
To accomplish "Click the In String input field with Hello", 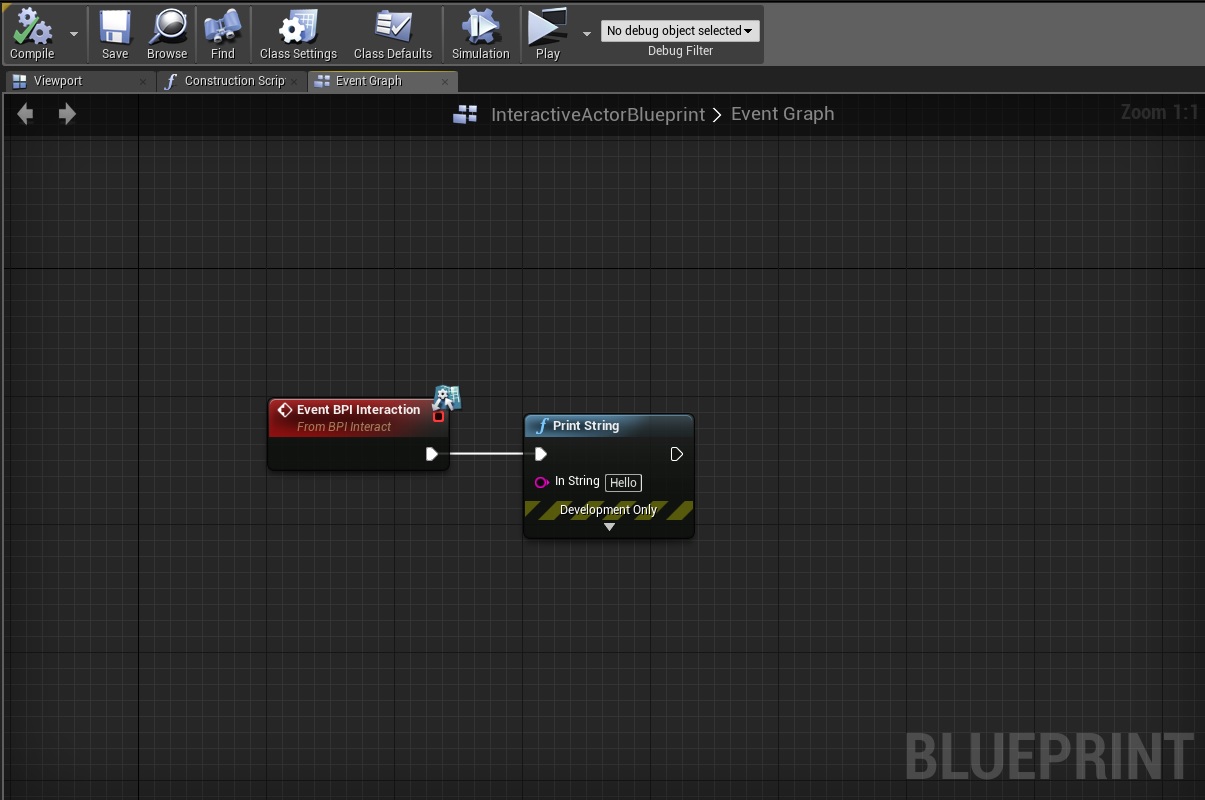I will 623,483.
